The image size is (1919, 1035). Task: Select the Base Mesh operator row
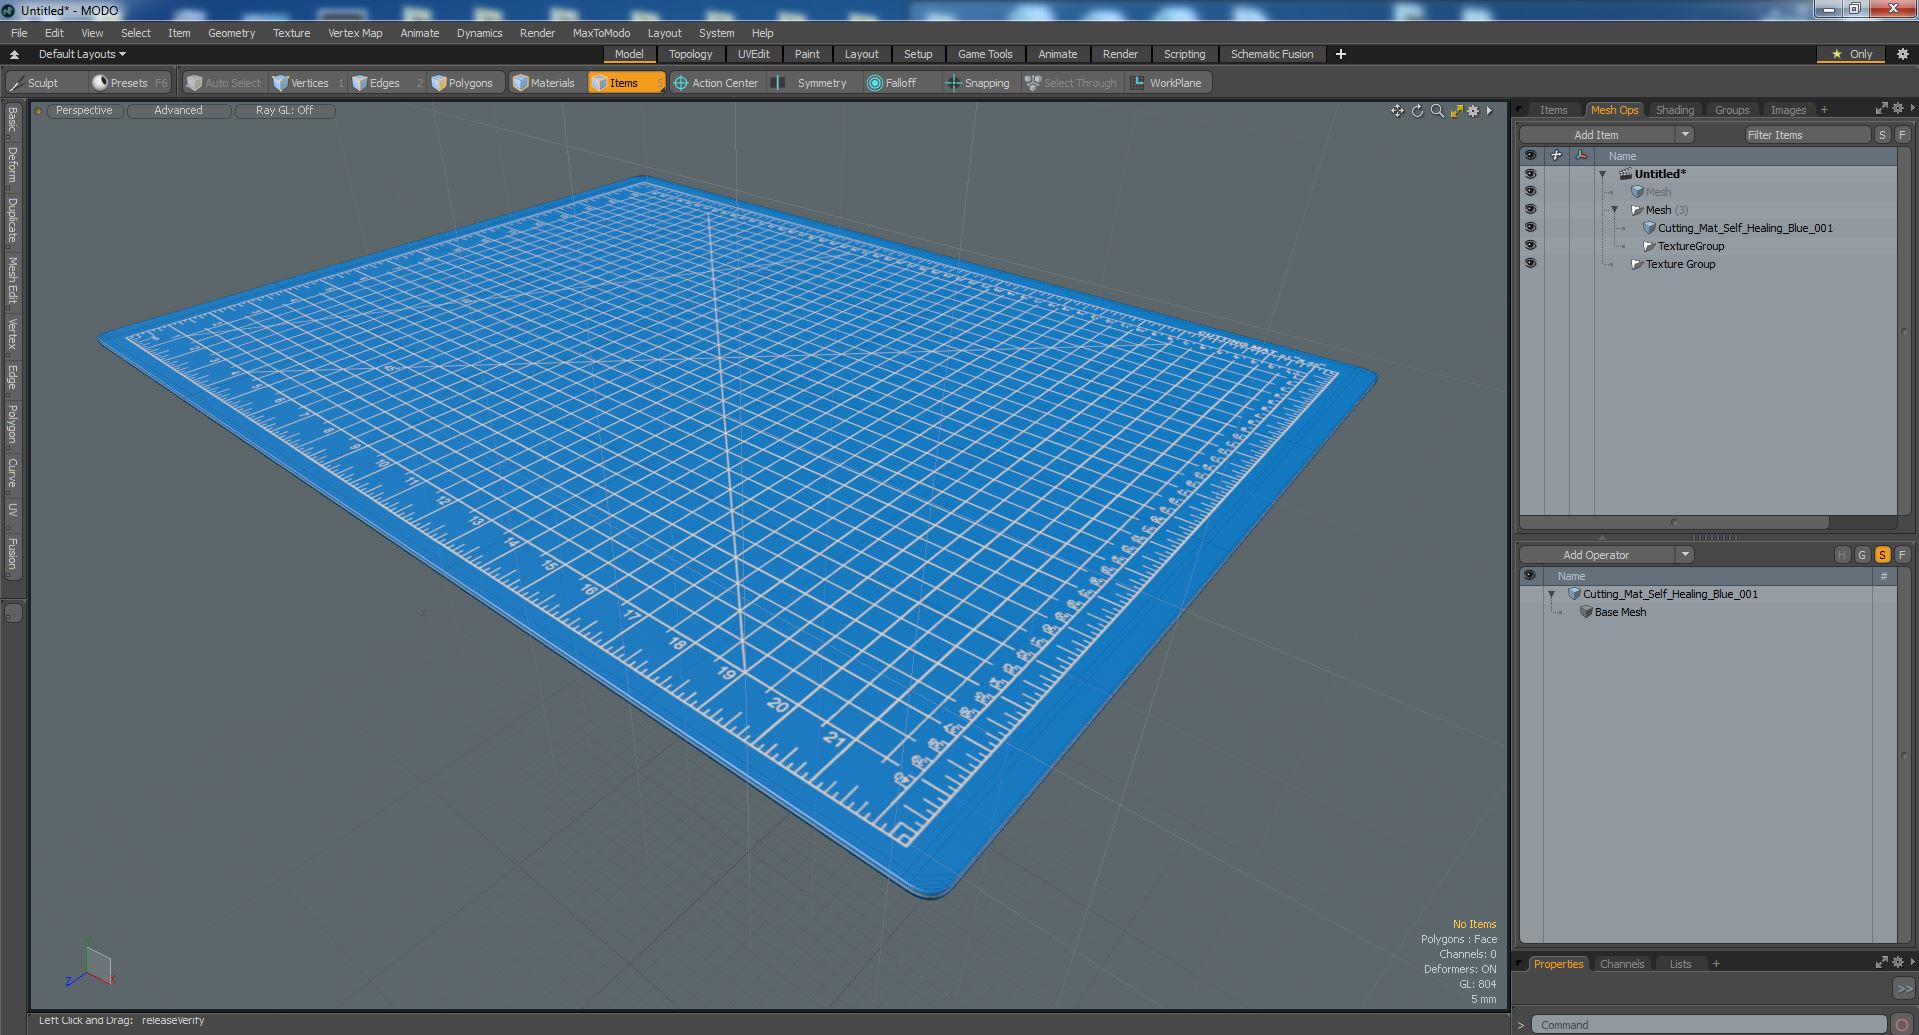[1709, 612]
